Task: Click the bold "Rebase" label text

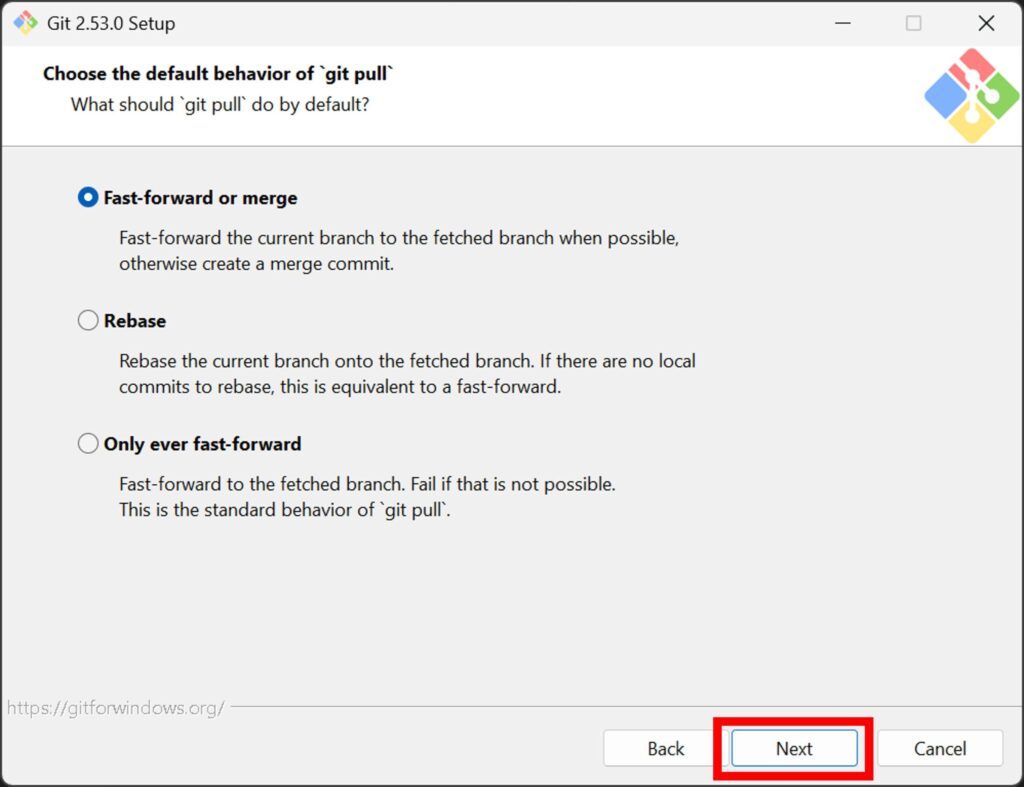Action: click(x=135, y=321)
